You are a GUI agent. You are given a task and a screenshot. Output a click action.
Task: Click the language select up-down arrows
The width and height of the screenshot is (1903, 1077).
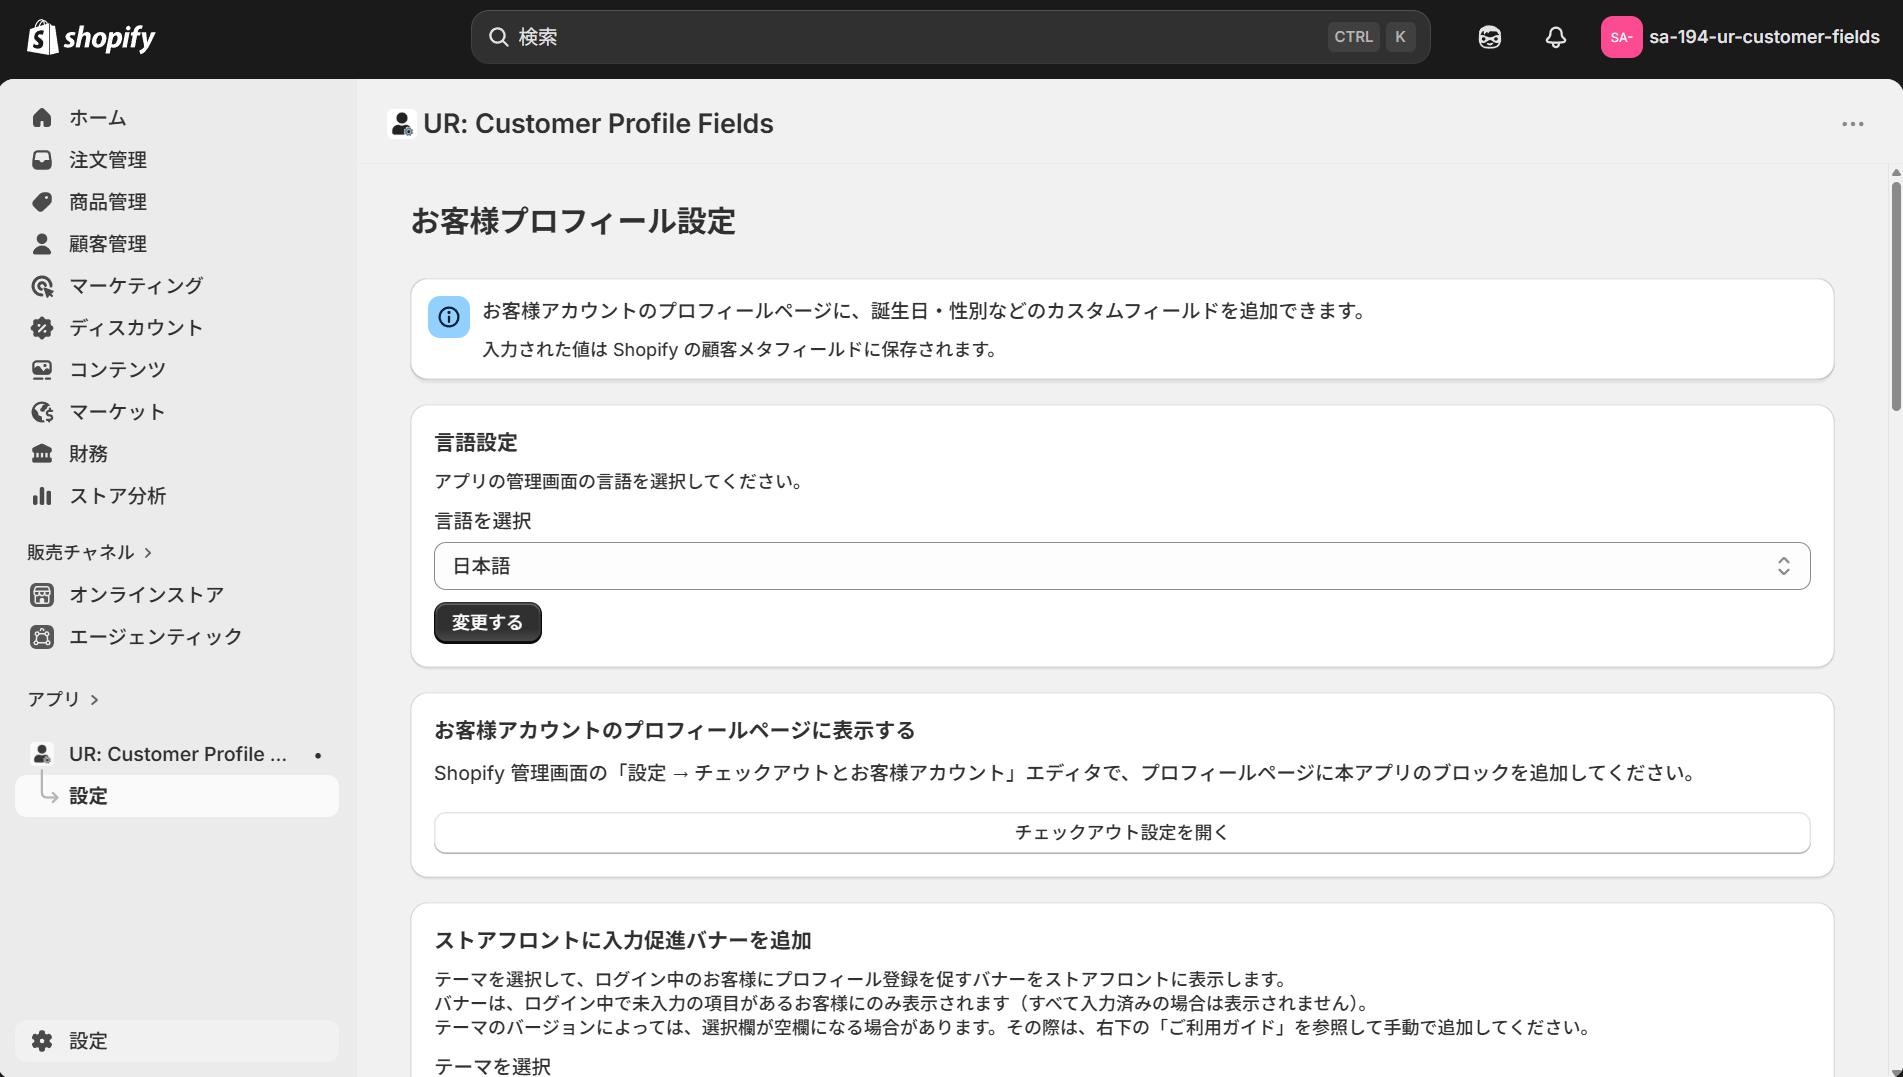point(1783,566)
